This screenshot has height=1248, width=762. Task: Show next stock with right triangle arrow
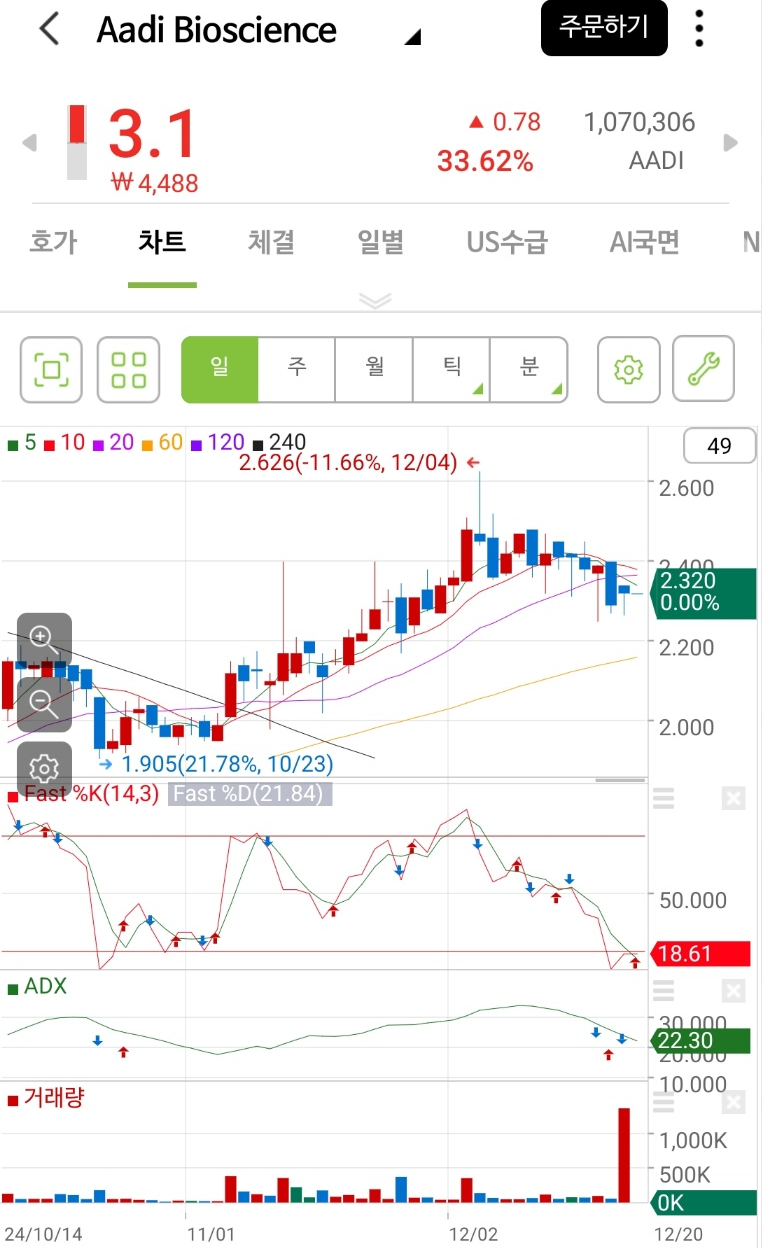(731, 143)
